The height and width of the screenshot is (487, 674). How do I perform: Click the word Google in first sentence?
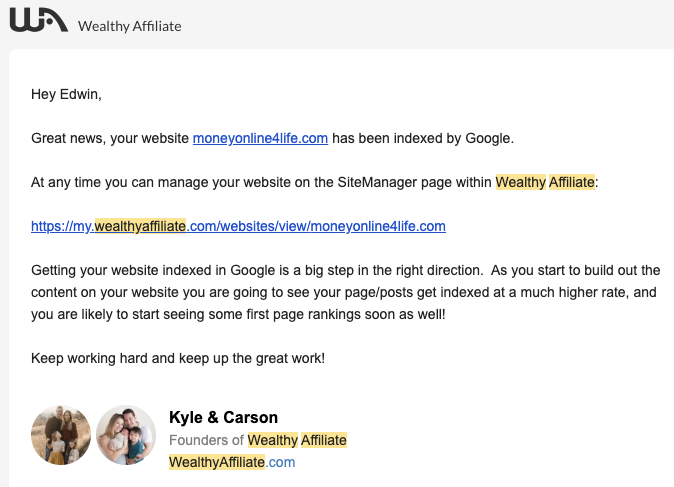tap(488, 138)
